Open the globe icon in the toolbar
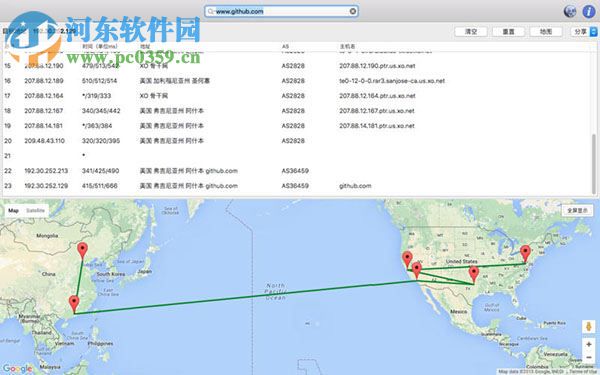 coord(570,11)
